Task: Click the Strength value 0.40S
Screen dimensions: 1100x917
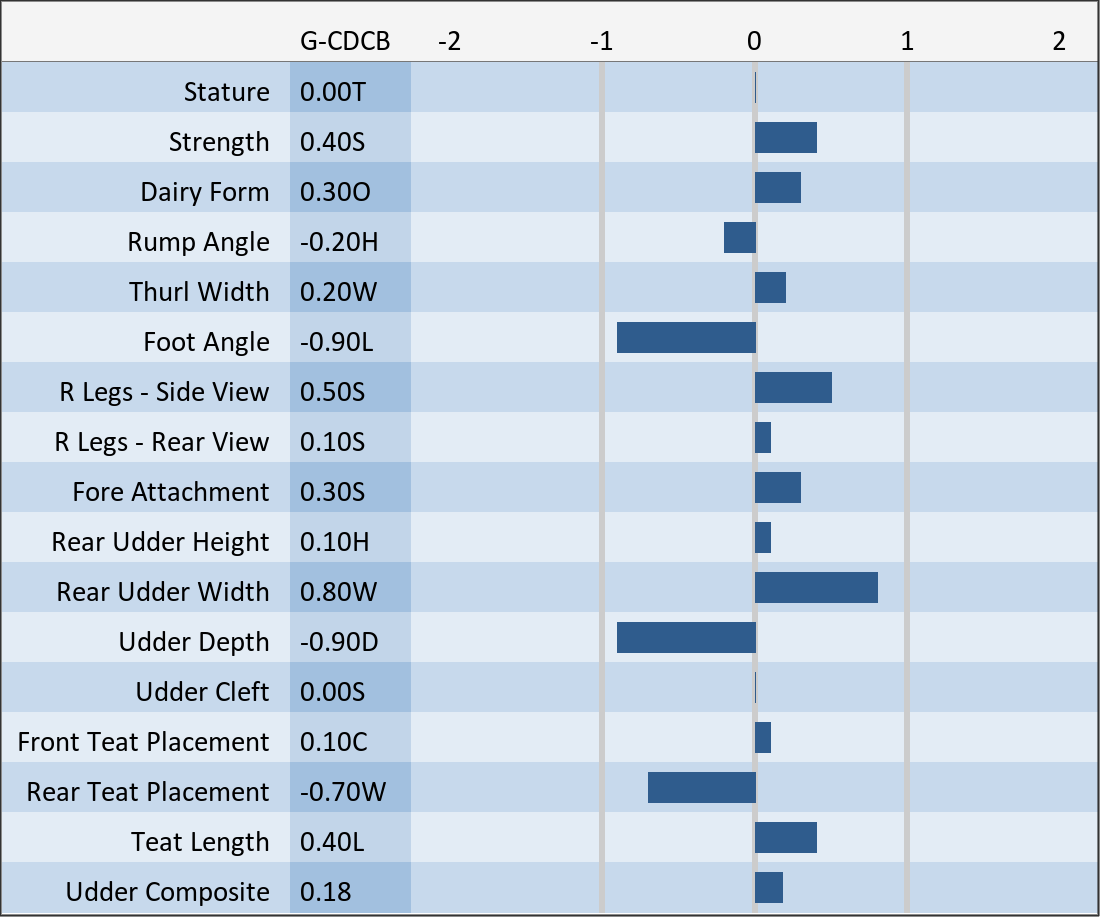Action: (x=333, y=142)
